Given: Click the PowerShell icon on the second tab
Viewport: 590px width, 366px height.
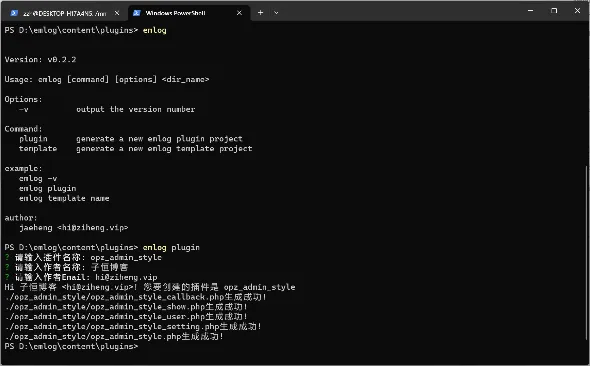Looking at the screenshot, I should point(137,13).
